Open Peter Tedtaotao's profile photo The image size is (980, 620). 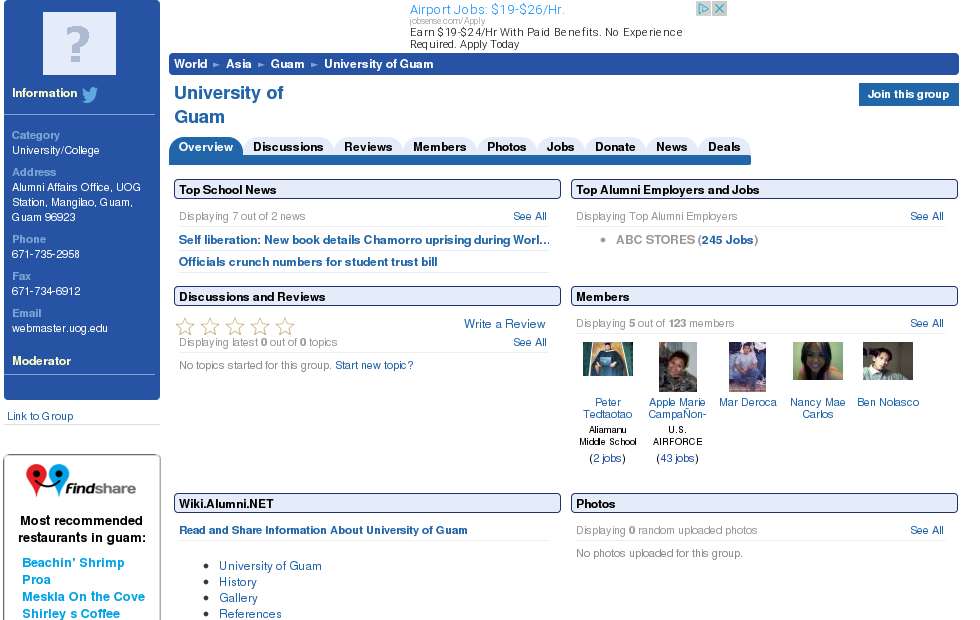coord(608,359)
